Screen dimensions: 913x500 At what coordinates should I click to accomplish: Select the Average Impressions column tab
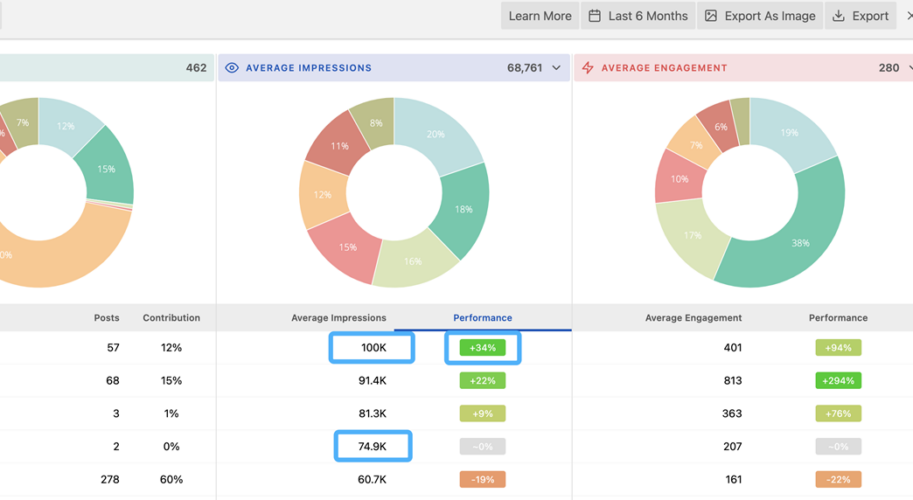coord(338,318)
